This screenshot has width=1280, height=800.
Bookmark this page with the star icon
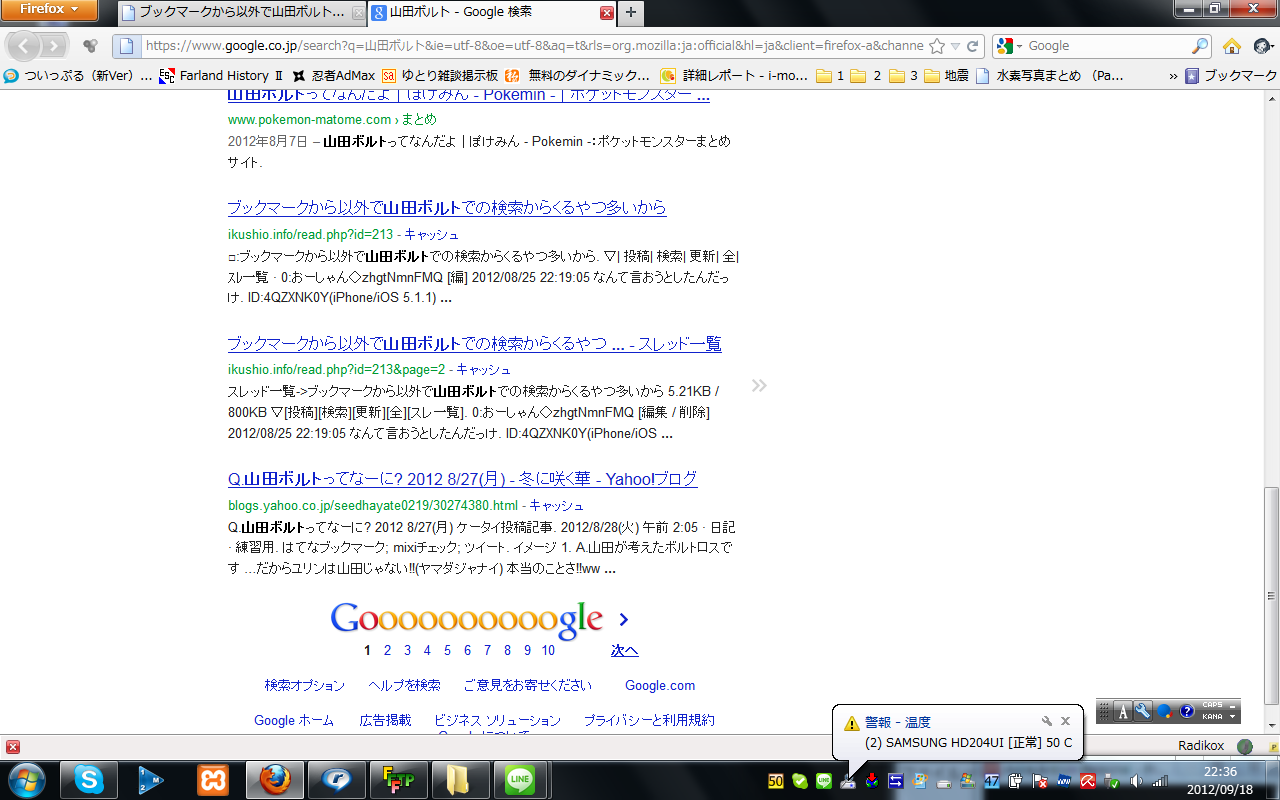point(937,46)
